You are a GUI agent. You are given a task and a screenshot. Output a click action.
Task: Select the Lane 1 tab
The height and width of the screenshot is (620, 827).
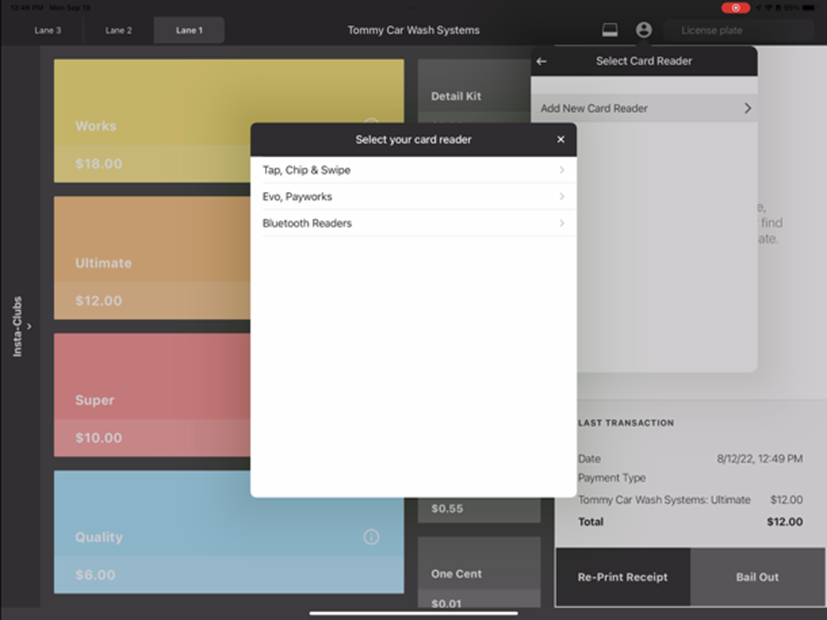tap(189, 31)
